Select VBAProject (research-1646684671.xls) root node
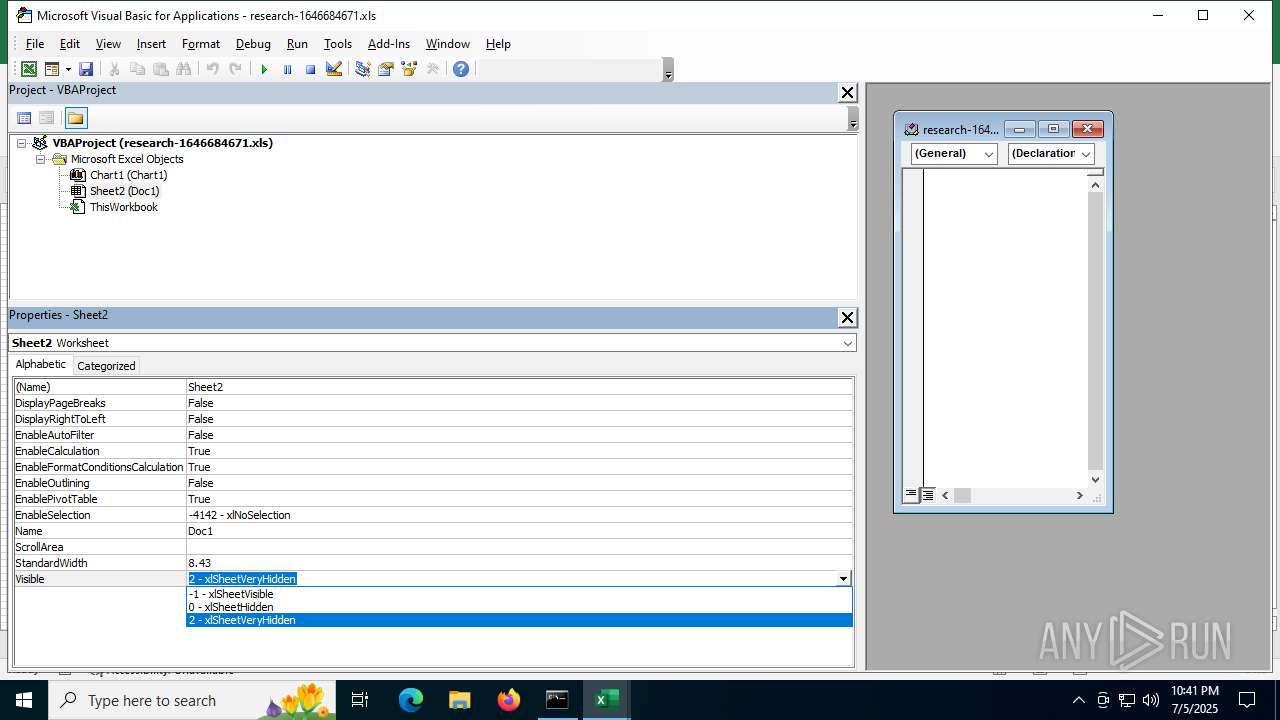The height and width of the screenshot is (720, 1280). (162, 143)
